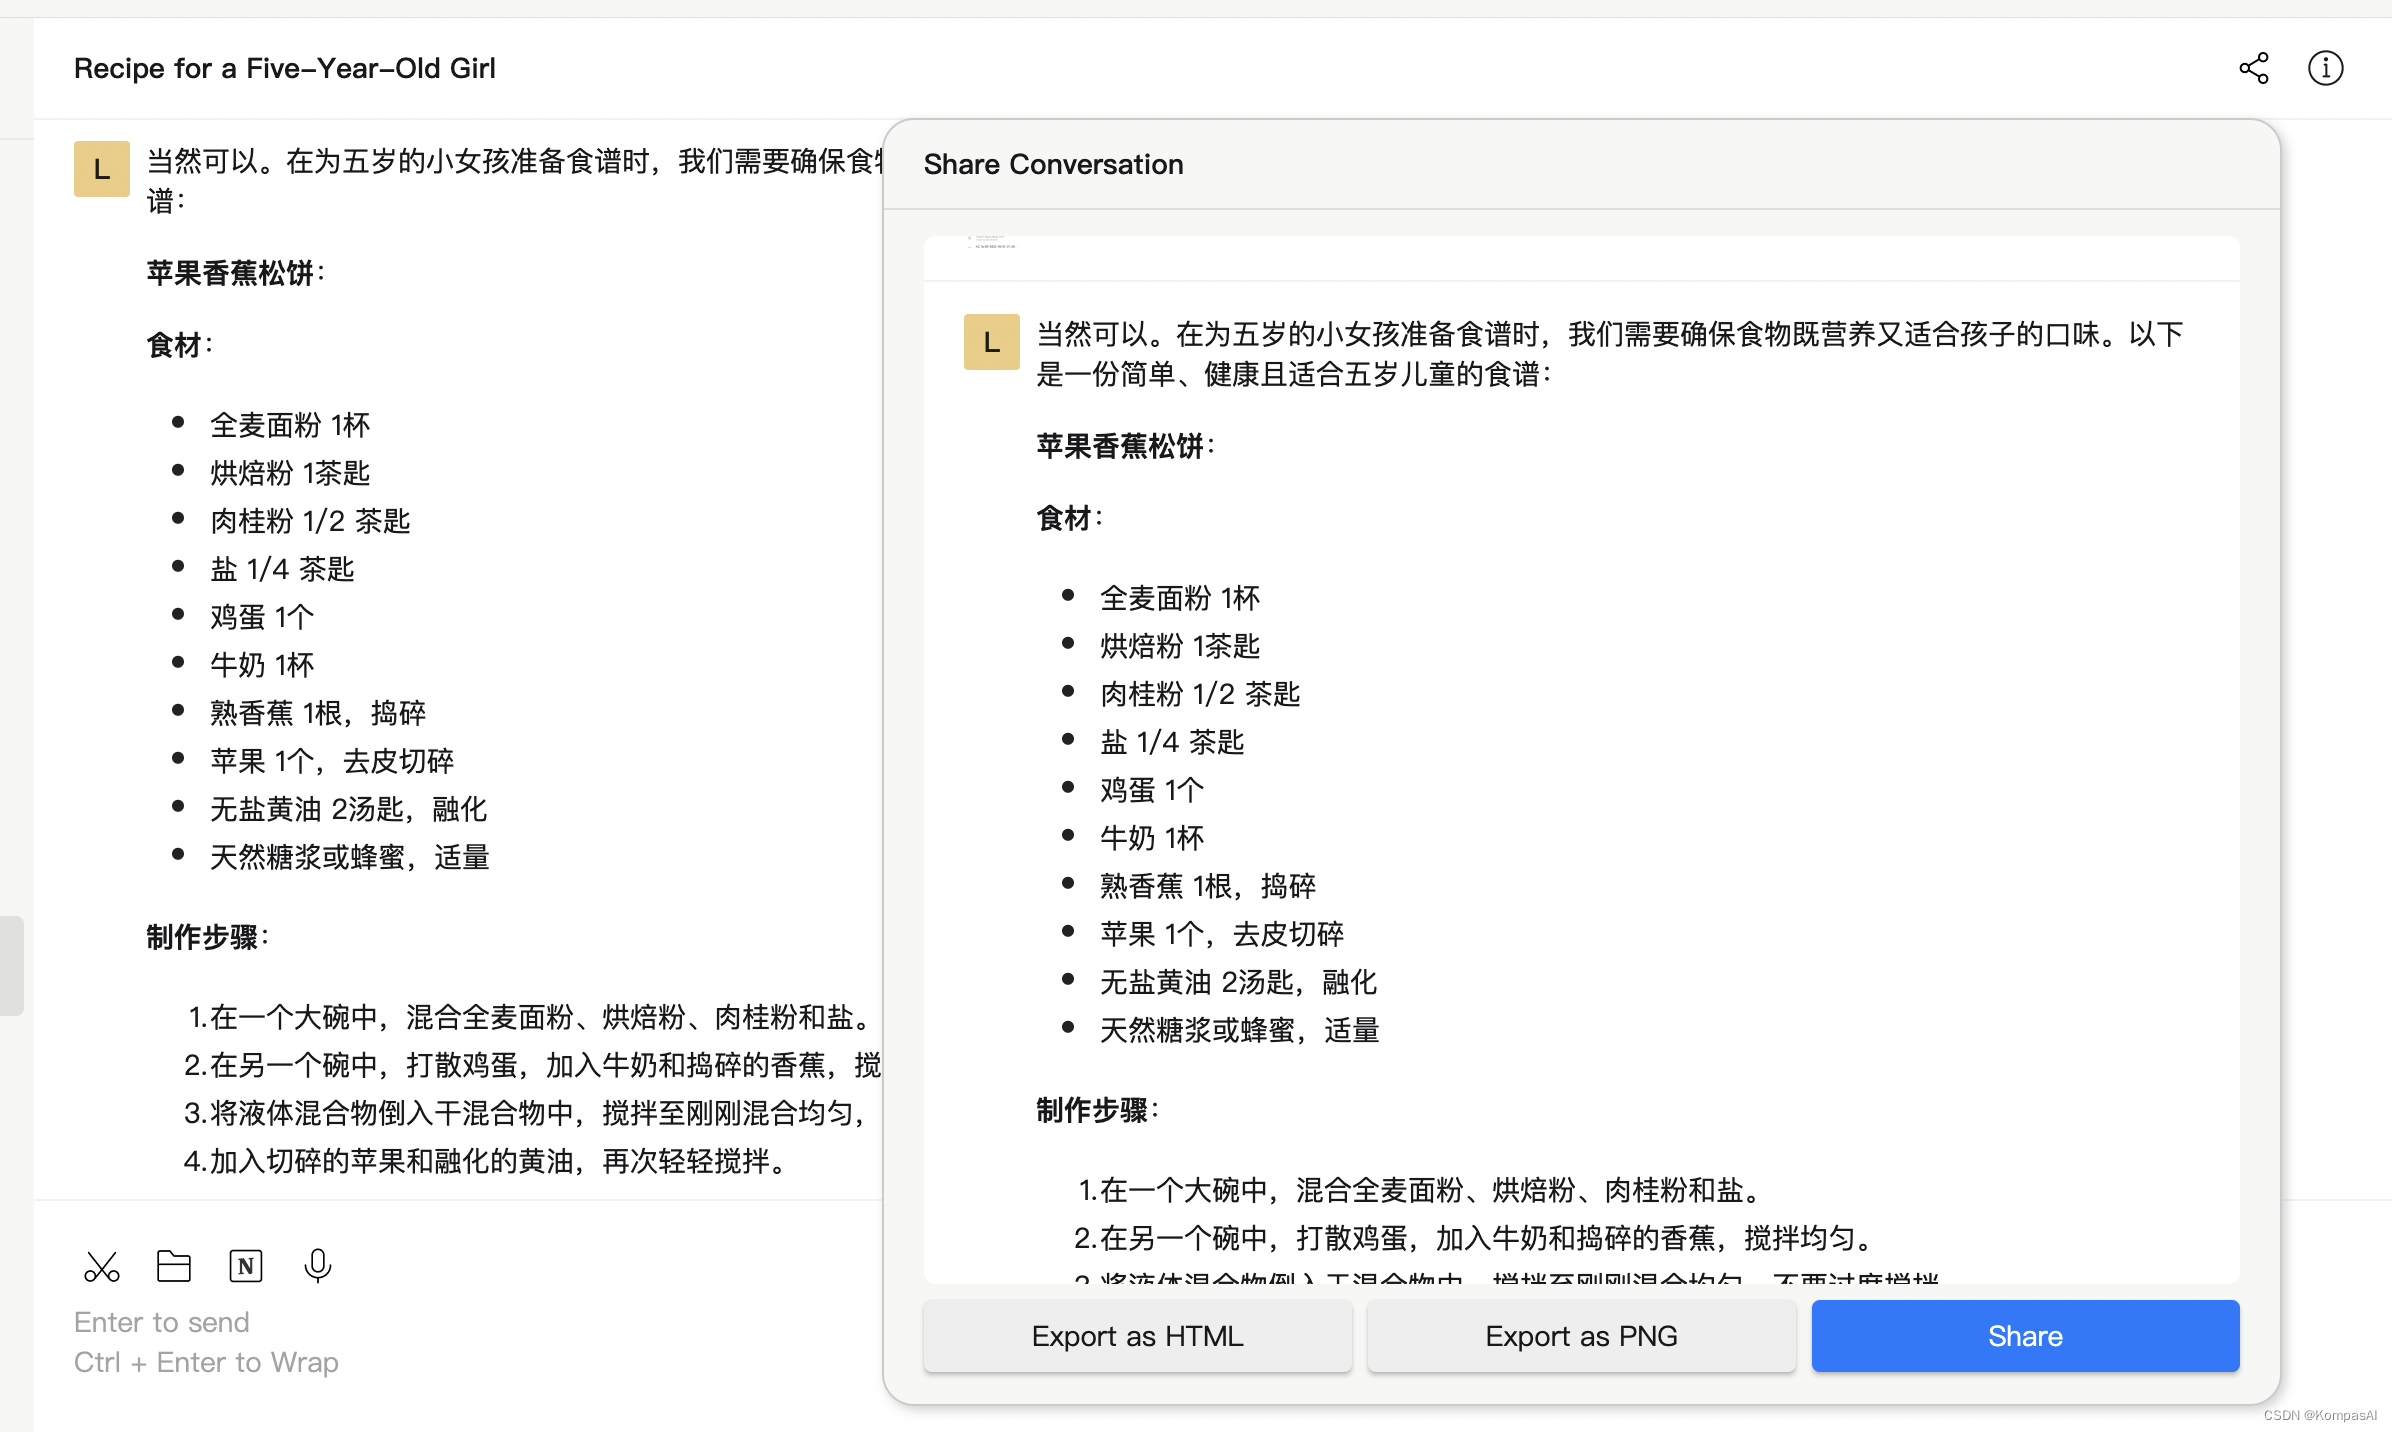The image size is (2392, 1432).
Task: Click the Share Conversation dialog title
Action: (1054, 164)
